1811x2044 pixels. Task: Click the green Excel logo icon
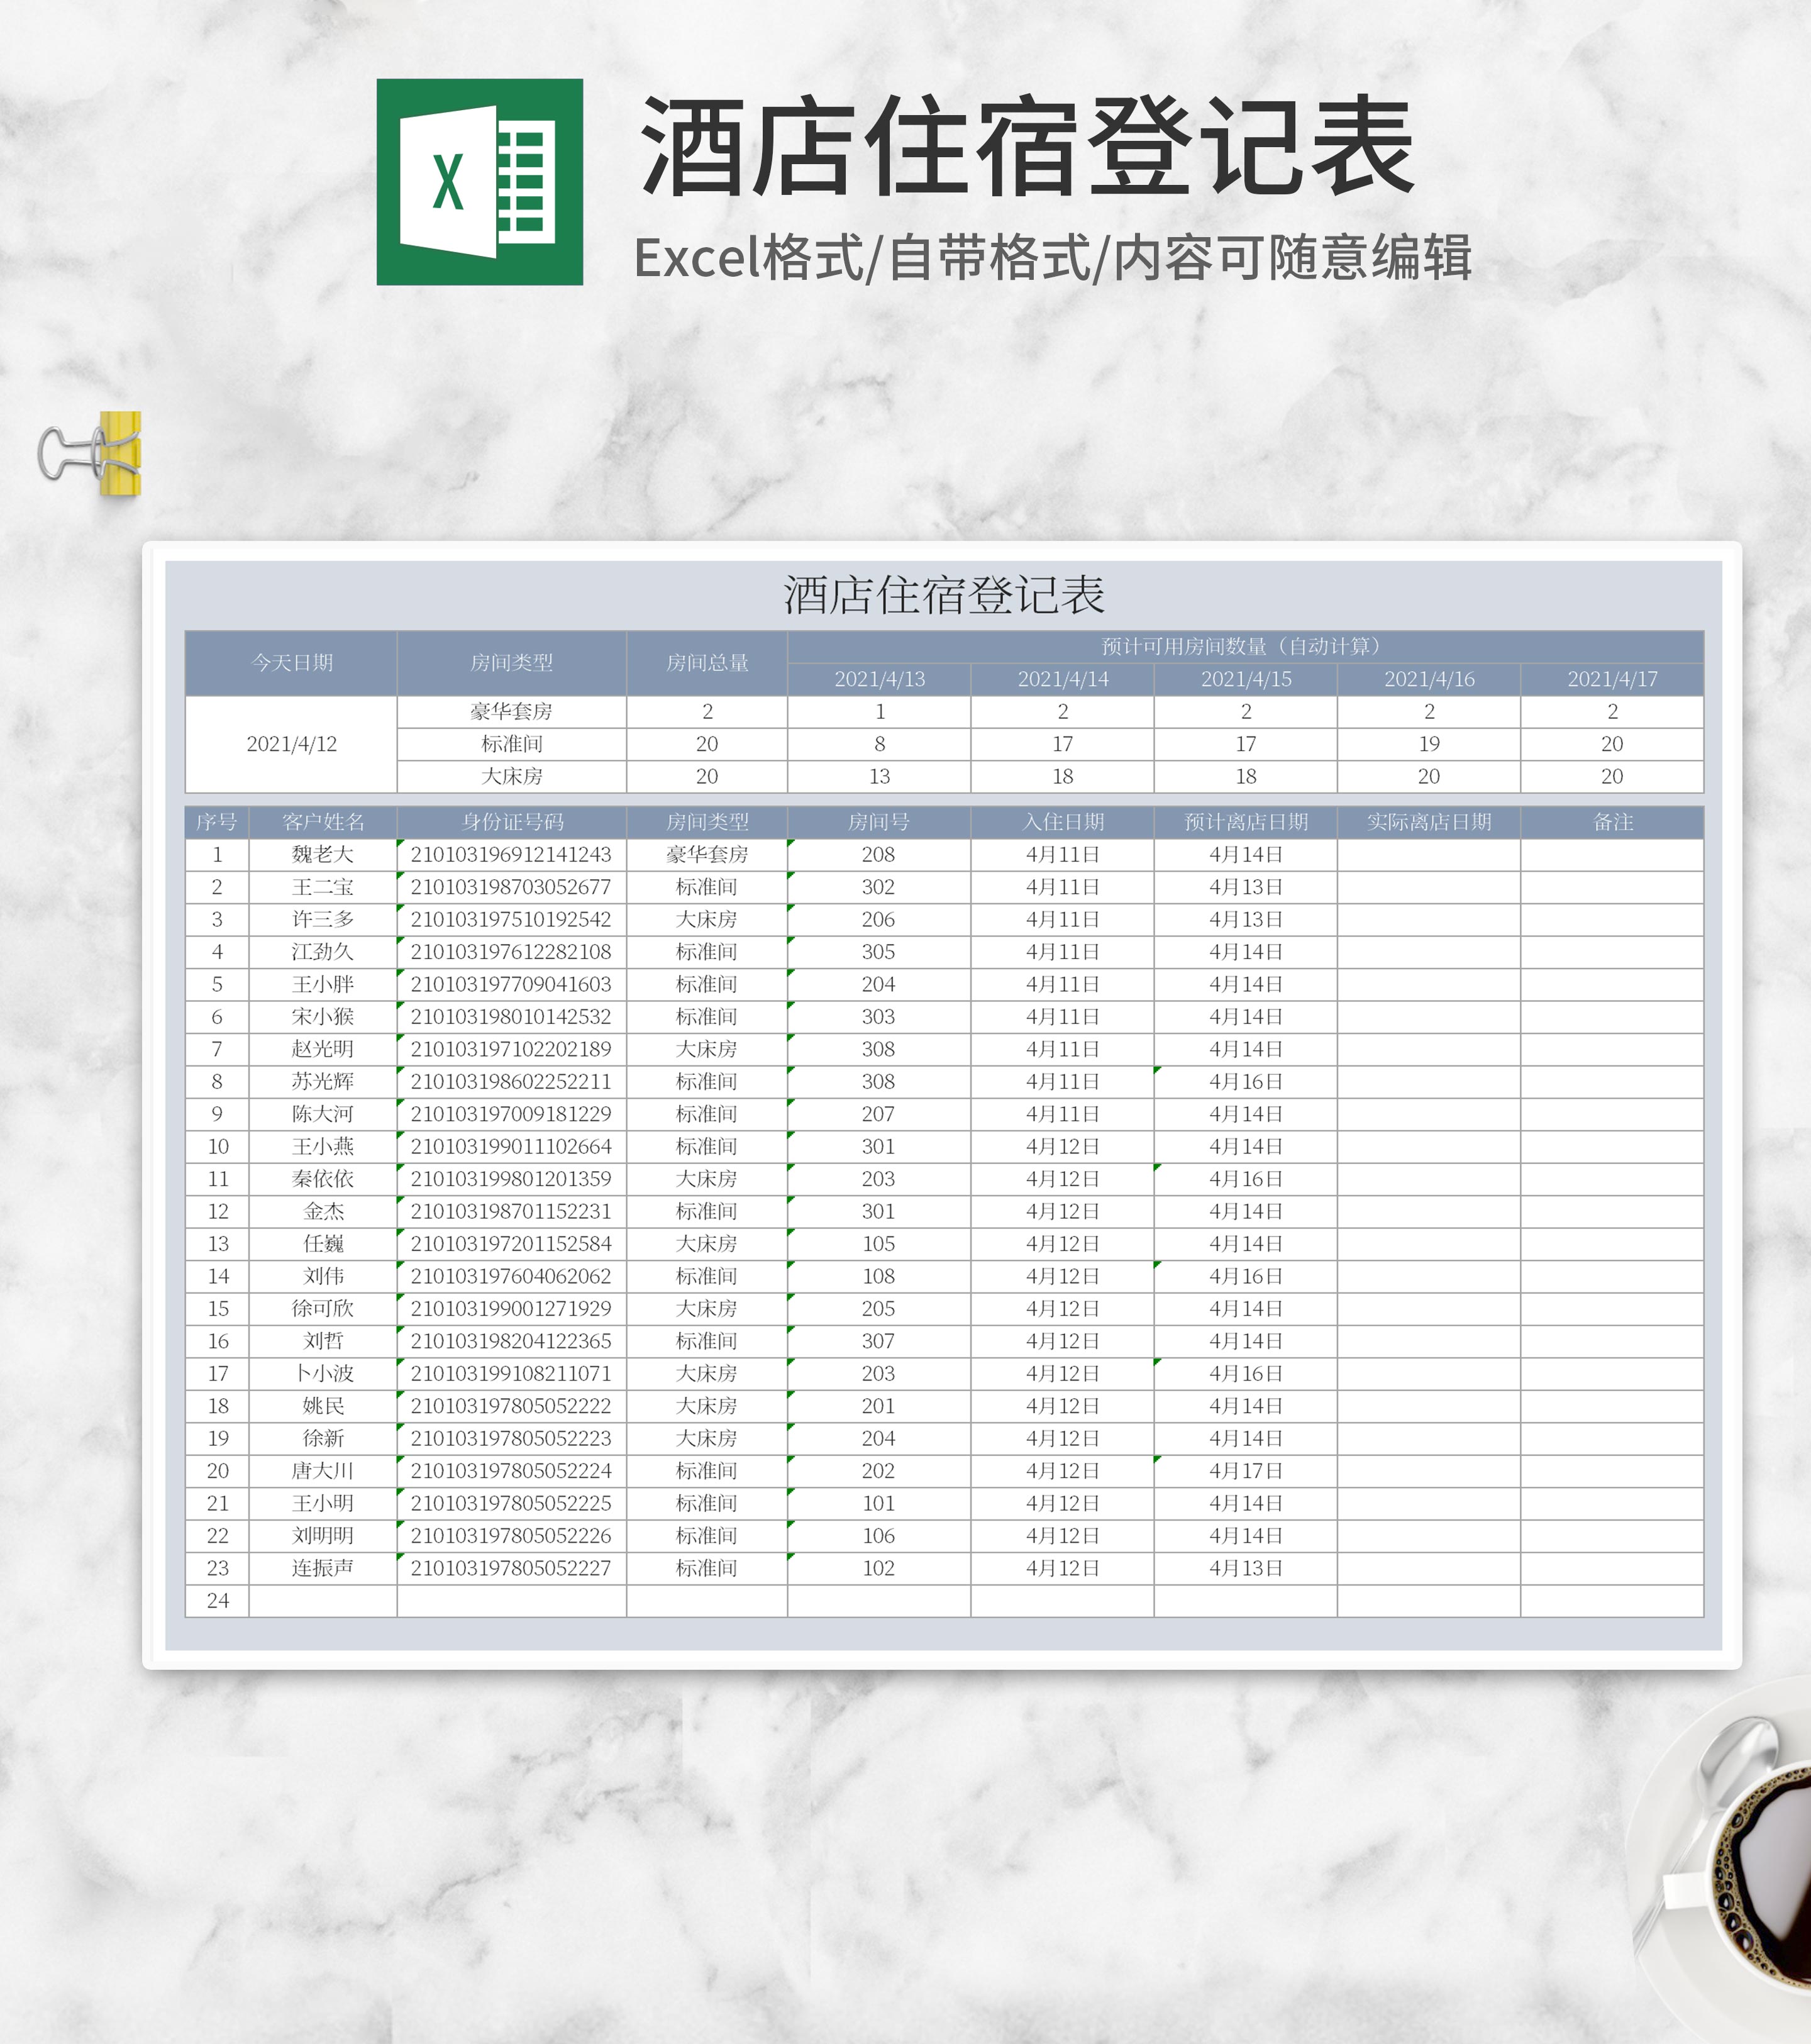pyautogui.click(x=479, y=182)
